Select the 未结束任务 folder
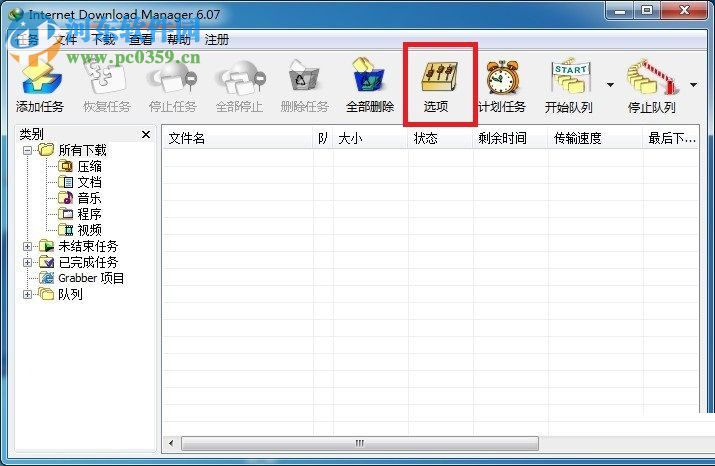 click(78, 246)
